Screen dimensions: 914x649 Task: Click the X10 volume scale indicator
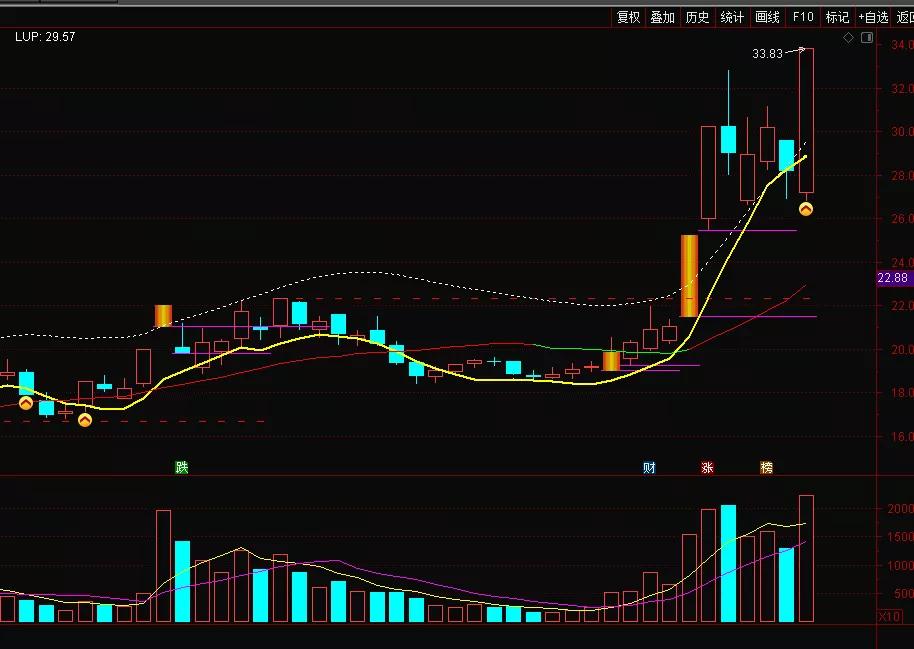890,615
